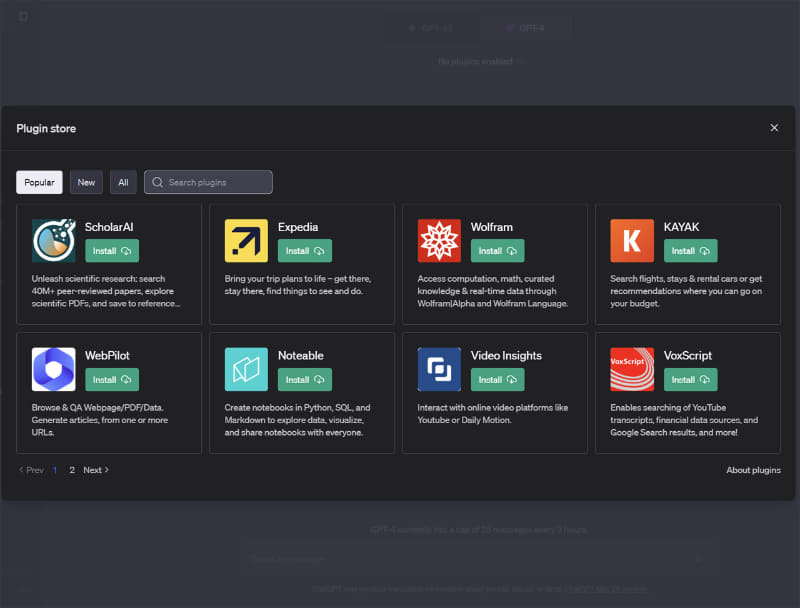Viewport: 800px width, 608px height.
Task: Click the Video Insights plugin logo
Action: 439,369
